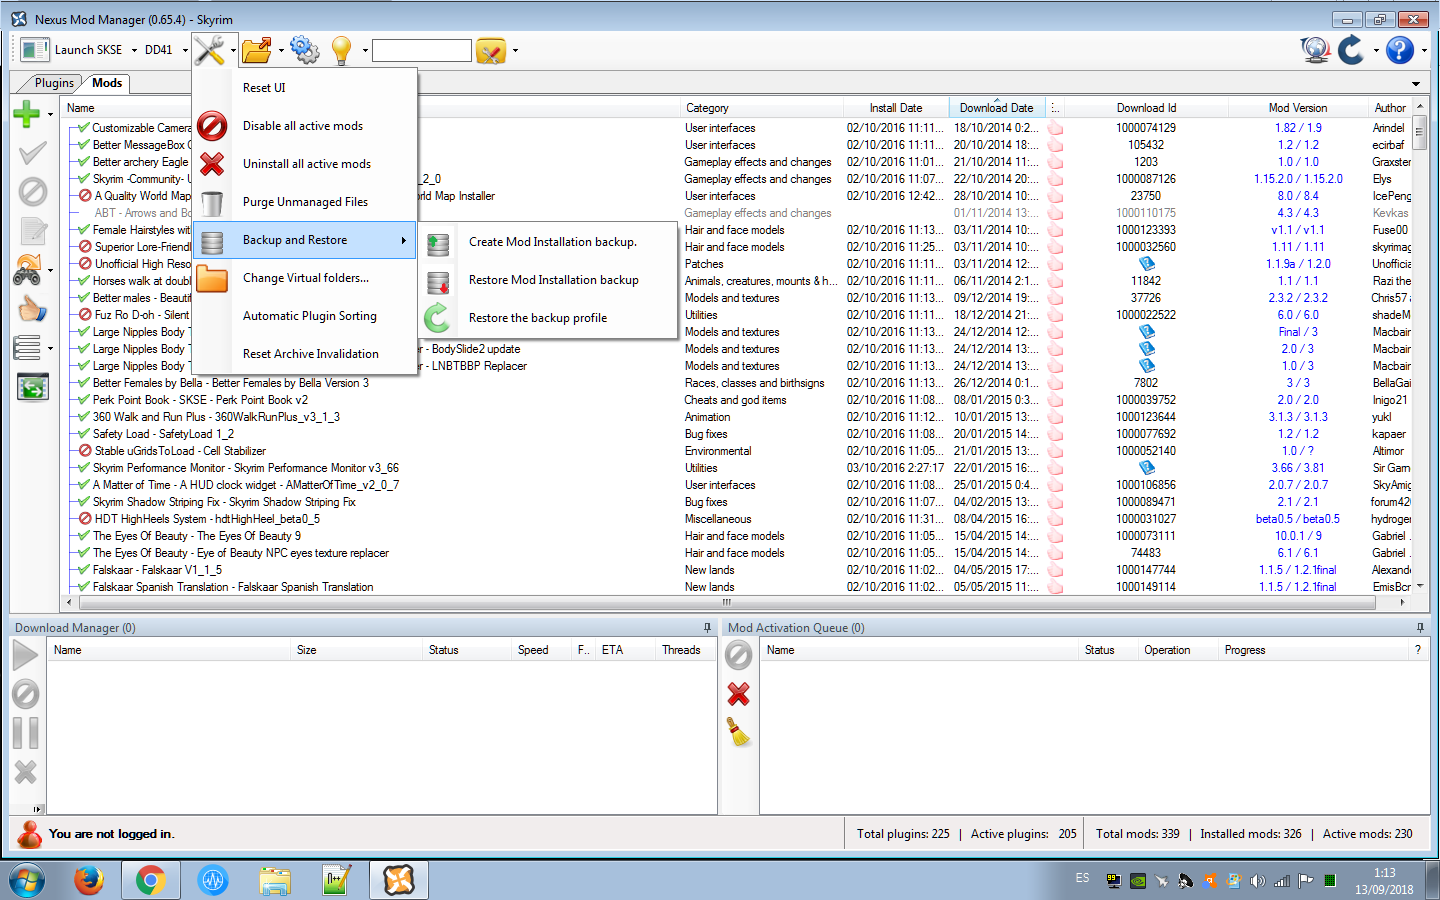Click the open folder toolbar icon
Image resolution: width=1440 pixels, height=900 pixels.
coord(257,50)
